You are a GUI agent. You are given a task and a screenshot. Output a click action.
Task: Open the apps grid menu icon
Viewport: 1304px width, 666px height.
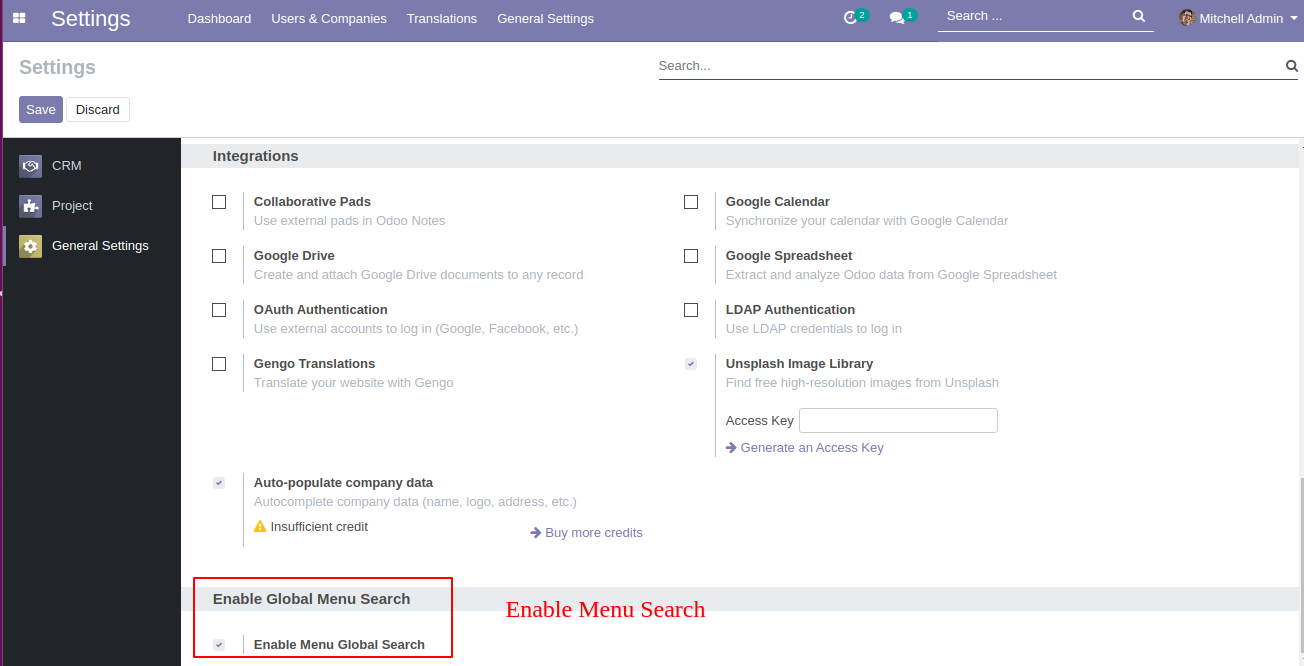[19, 18]
